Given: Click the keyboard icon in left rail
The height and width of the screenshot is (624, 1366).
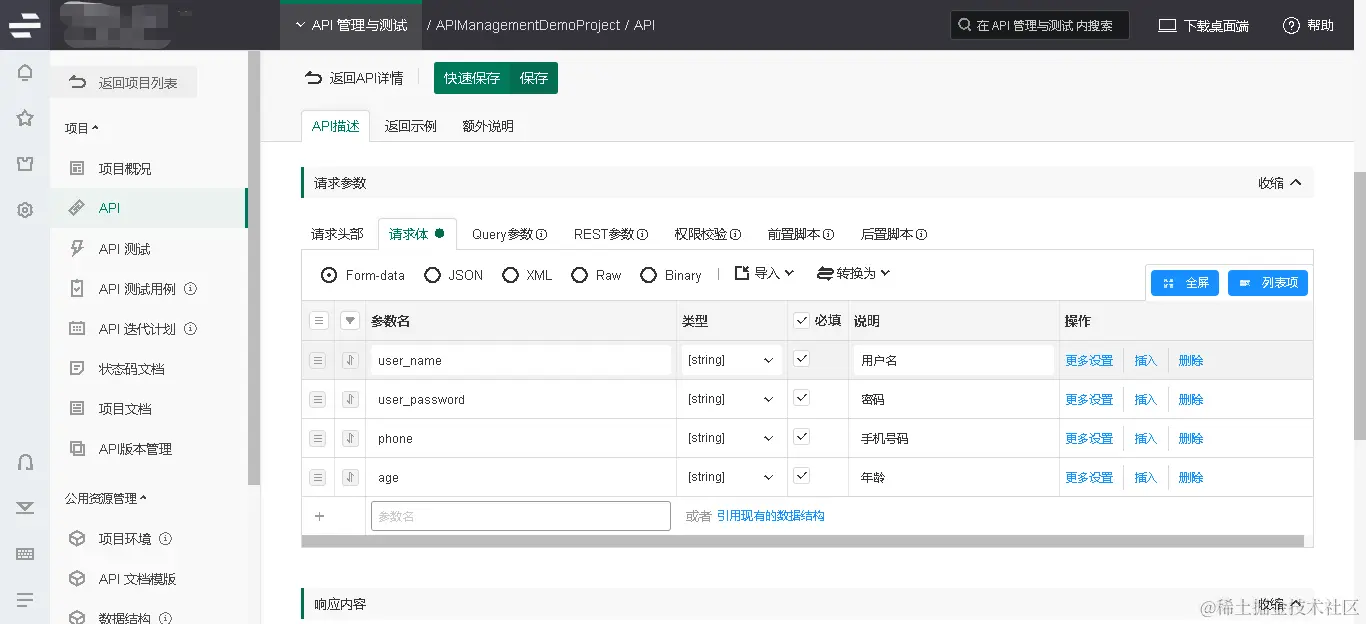Looking at the screenshot, I should [25, 554].
